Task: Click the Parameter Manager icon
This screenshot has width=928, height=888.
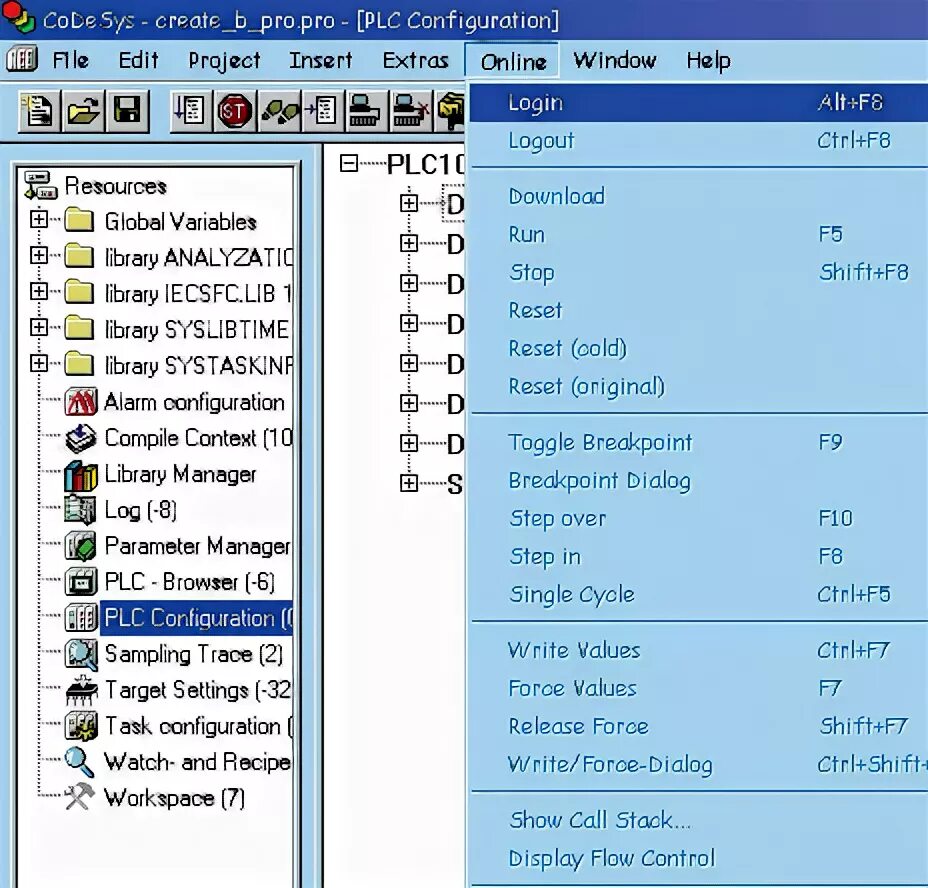Action: pyautogui.click(x=80, y=546)
